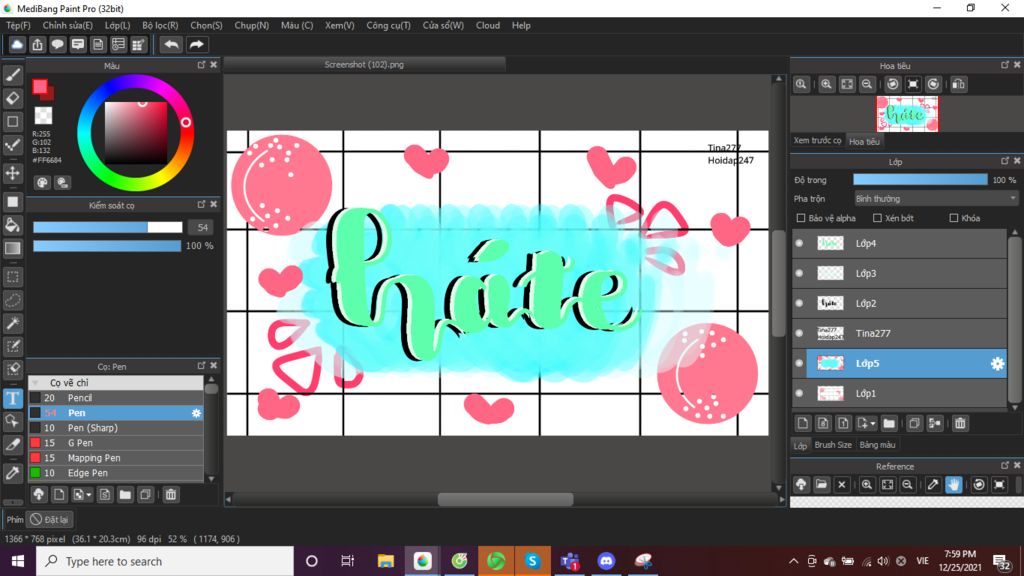Adjust the brush size slider
This screenshot has width=1024, height=576.
(x=108, y=227)
